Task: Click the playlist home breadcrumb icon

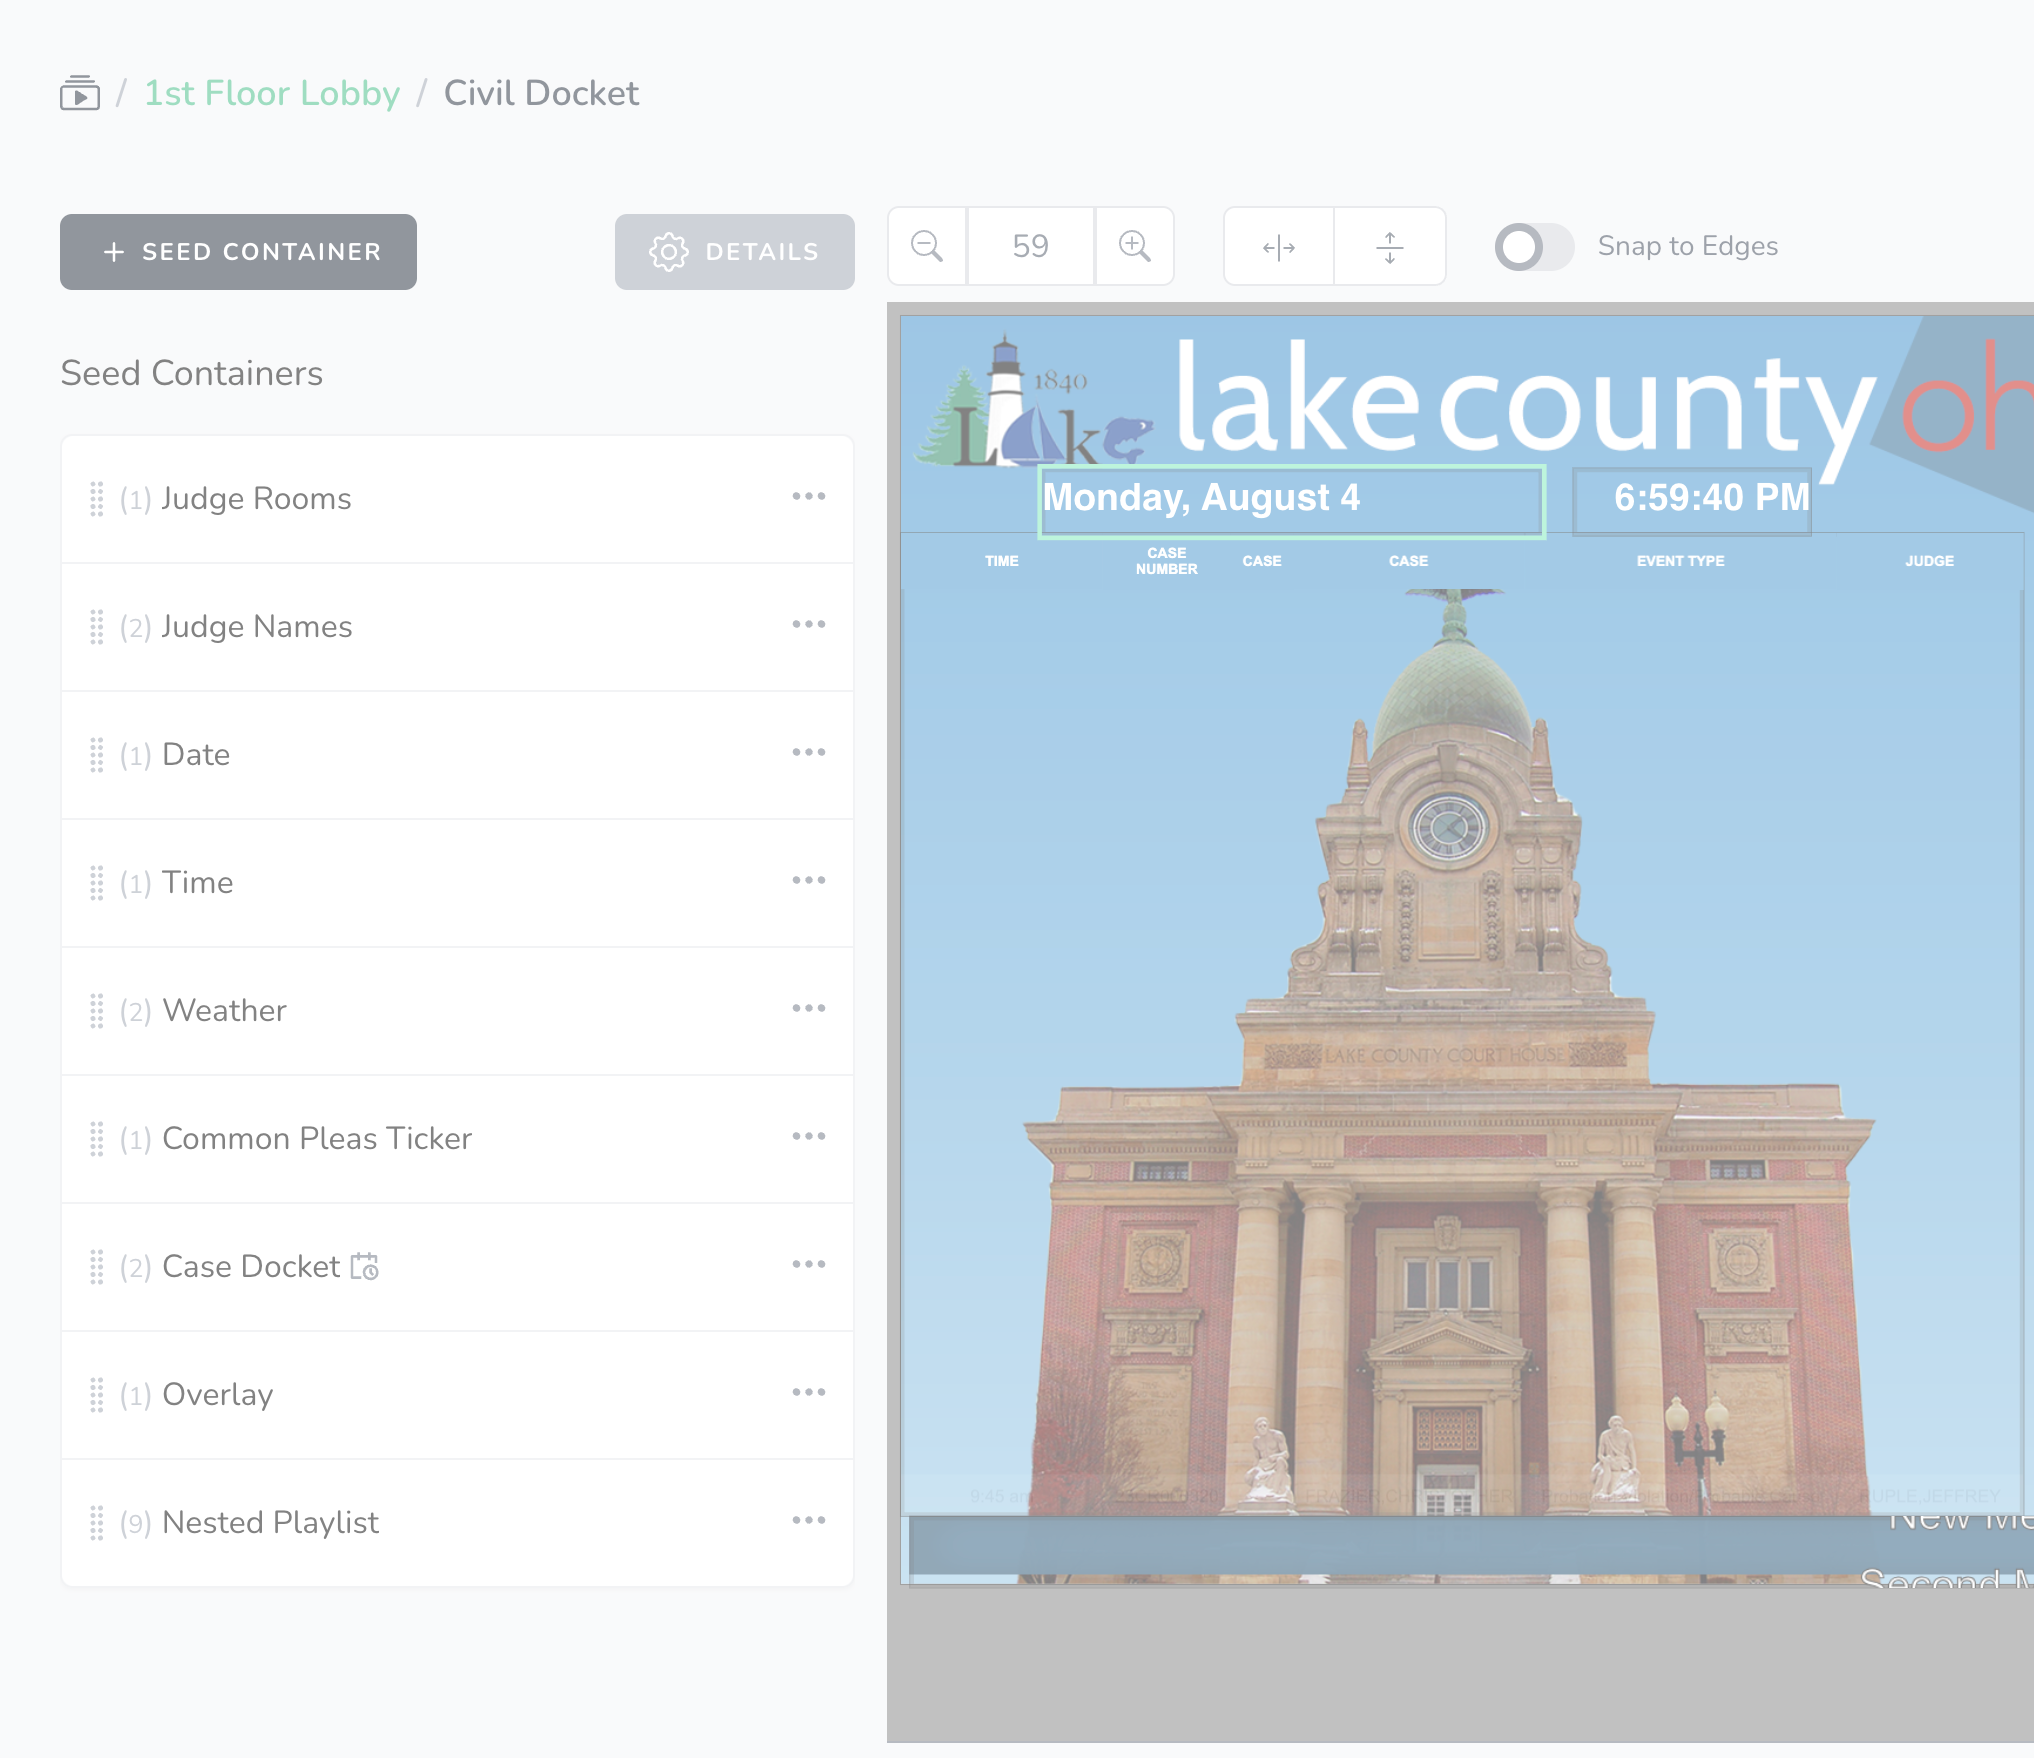Action: (x=80, y=93)
